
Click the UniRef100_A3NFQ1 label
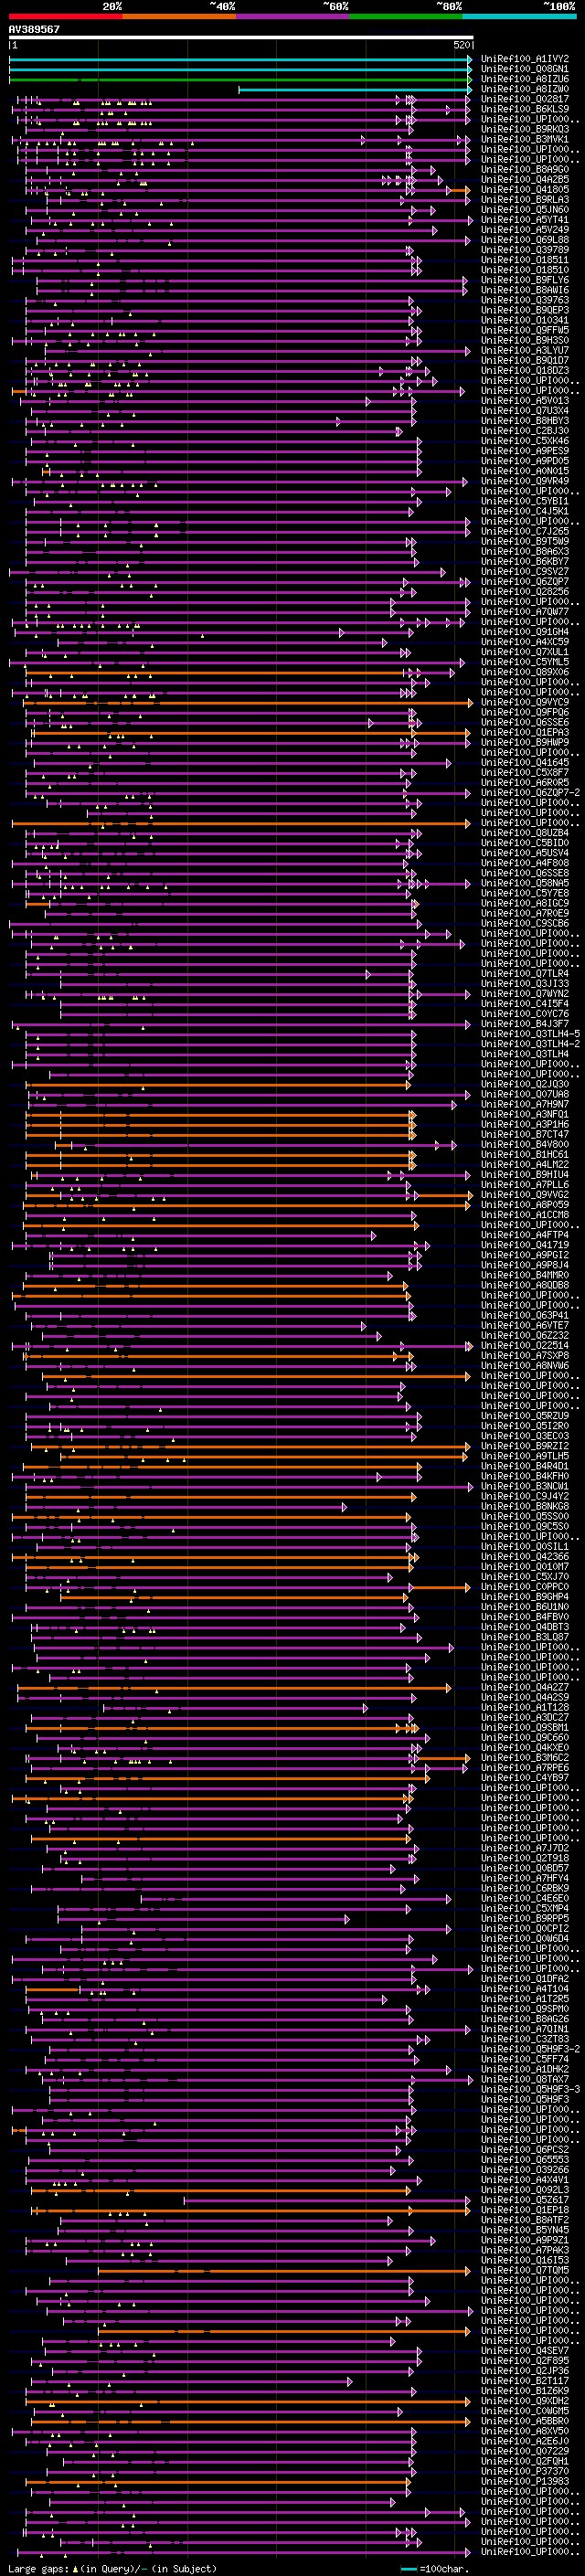525,1114
